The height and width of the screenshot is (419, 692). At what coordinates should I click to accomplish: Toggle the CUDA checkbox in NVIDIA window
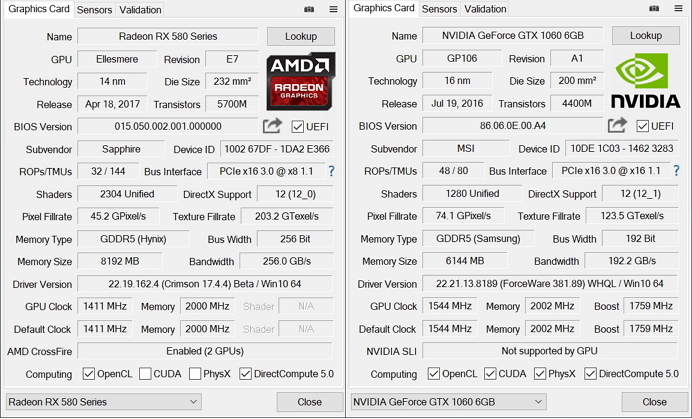(x=490, y=374)
